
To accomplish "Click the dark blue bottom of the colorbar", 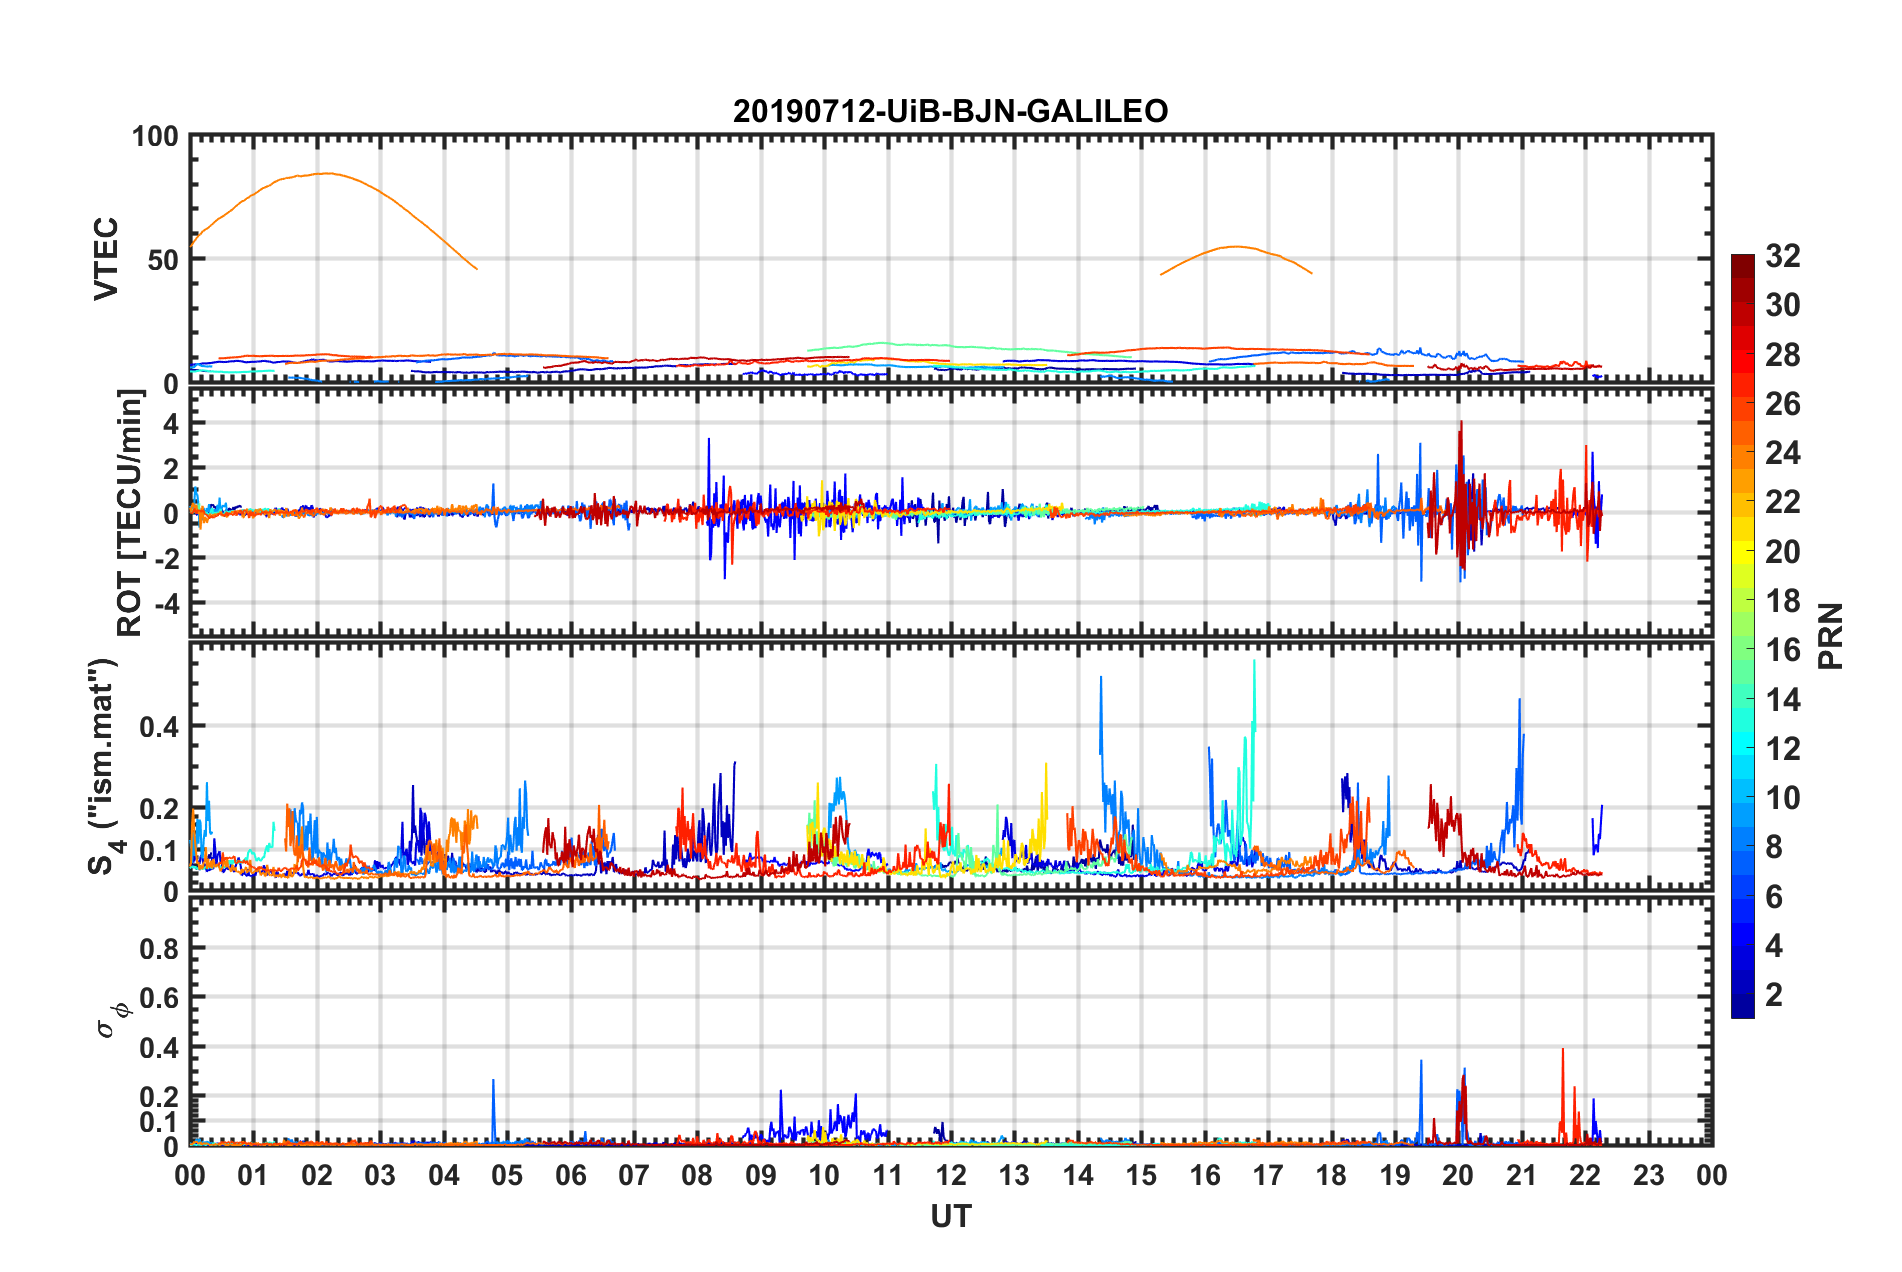I will click(1743, 1006).
